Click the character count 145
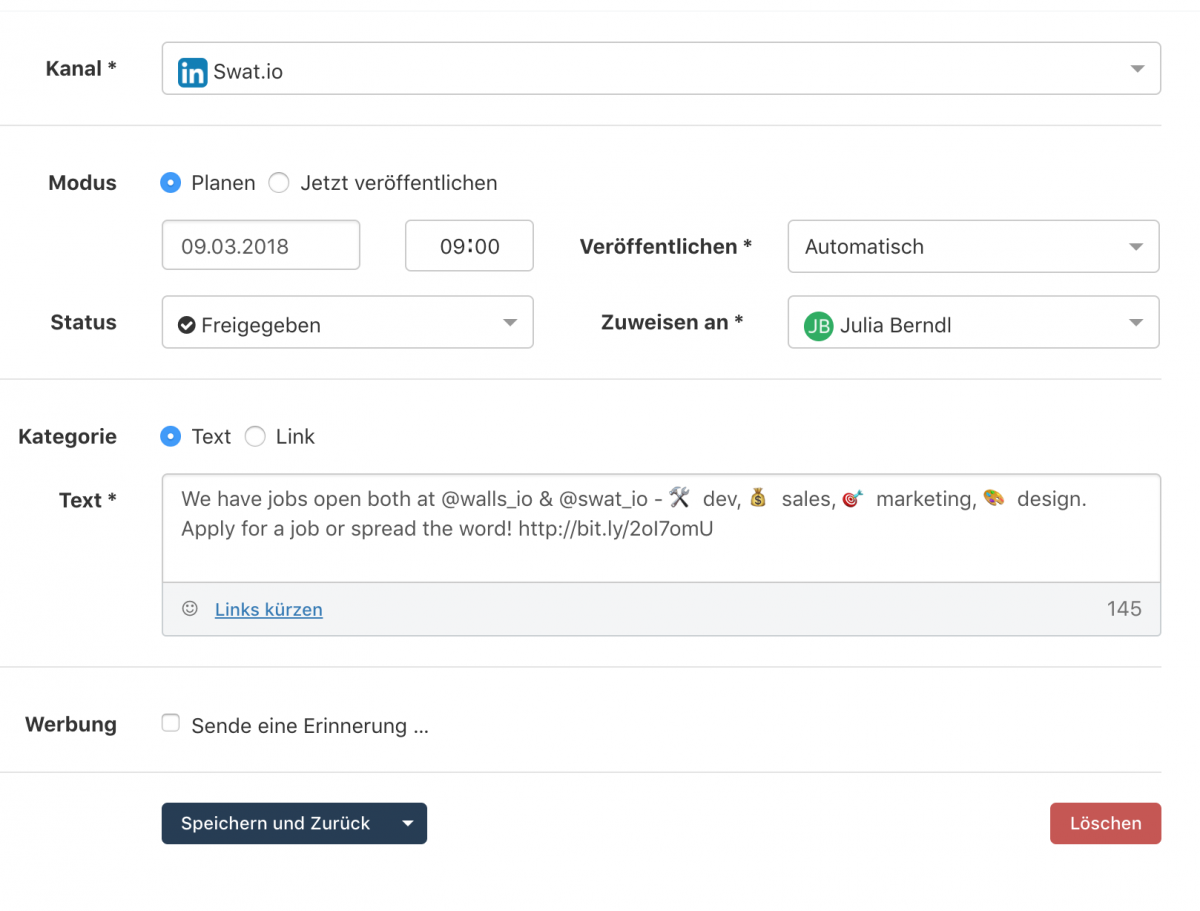Viewport: 1200px width, 911px height. 1124,609
